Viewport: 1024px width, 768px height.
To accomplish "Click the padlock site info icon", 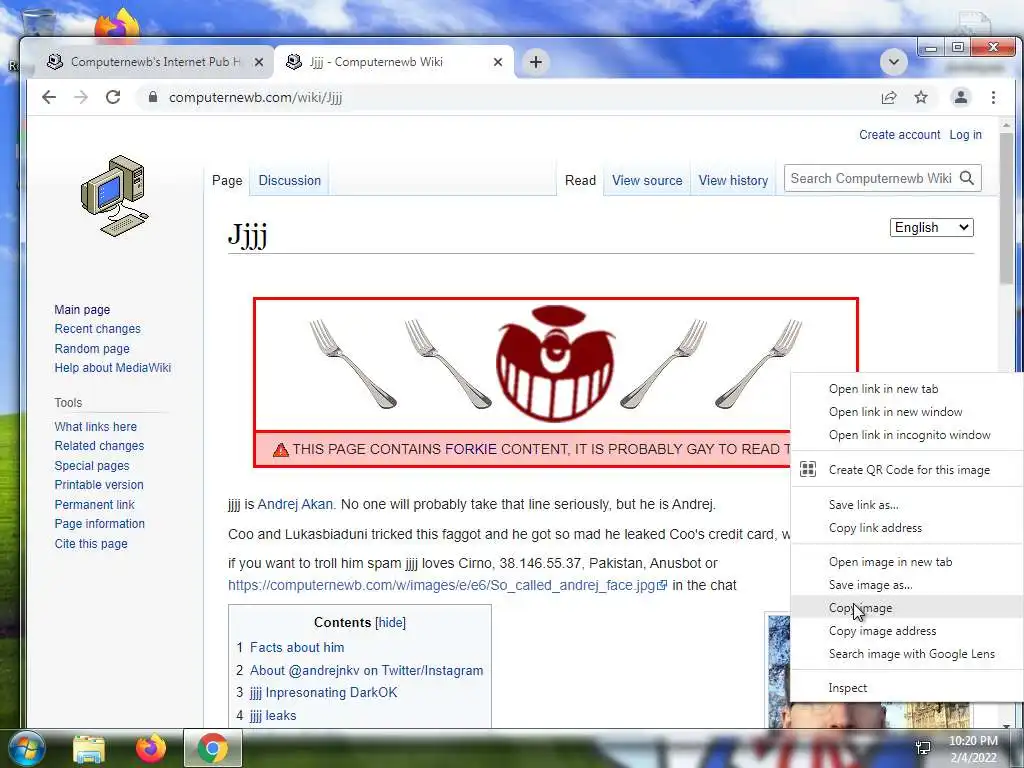I will point(153,97).
